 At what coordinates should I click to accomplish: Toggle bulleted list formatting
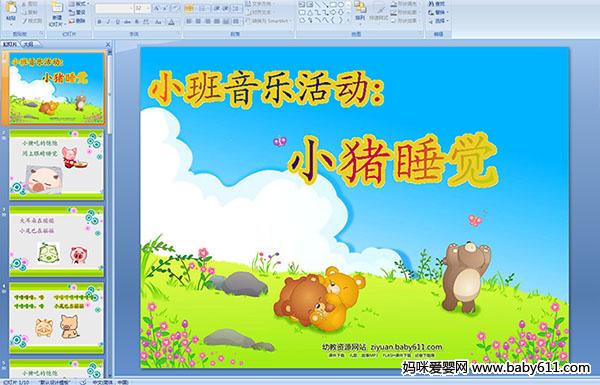click(x=189, y=8)
